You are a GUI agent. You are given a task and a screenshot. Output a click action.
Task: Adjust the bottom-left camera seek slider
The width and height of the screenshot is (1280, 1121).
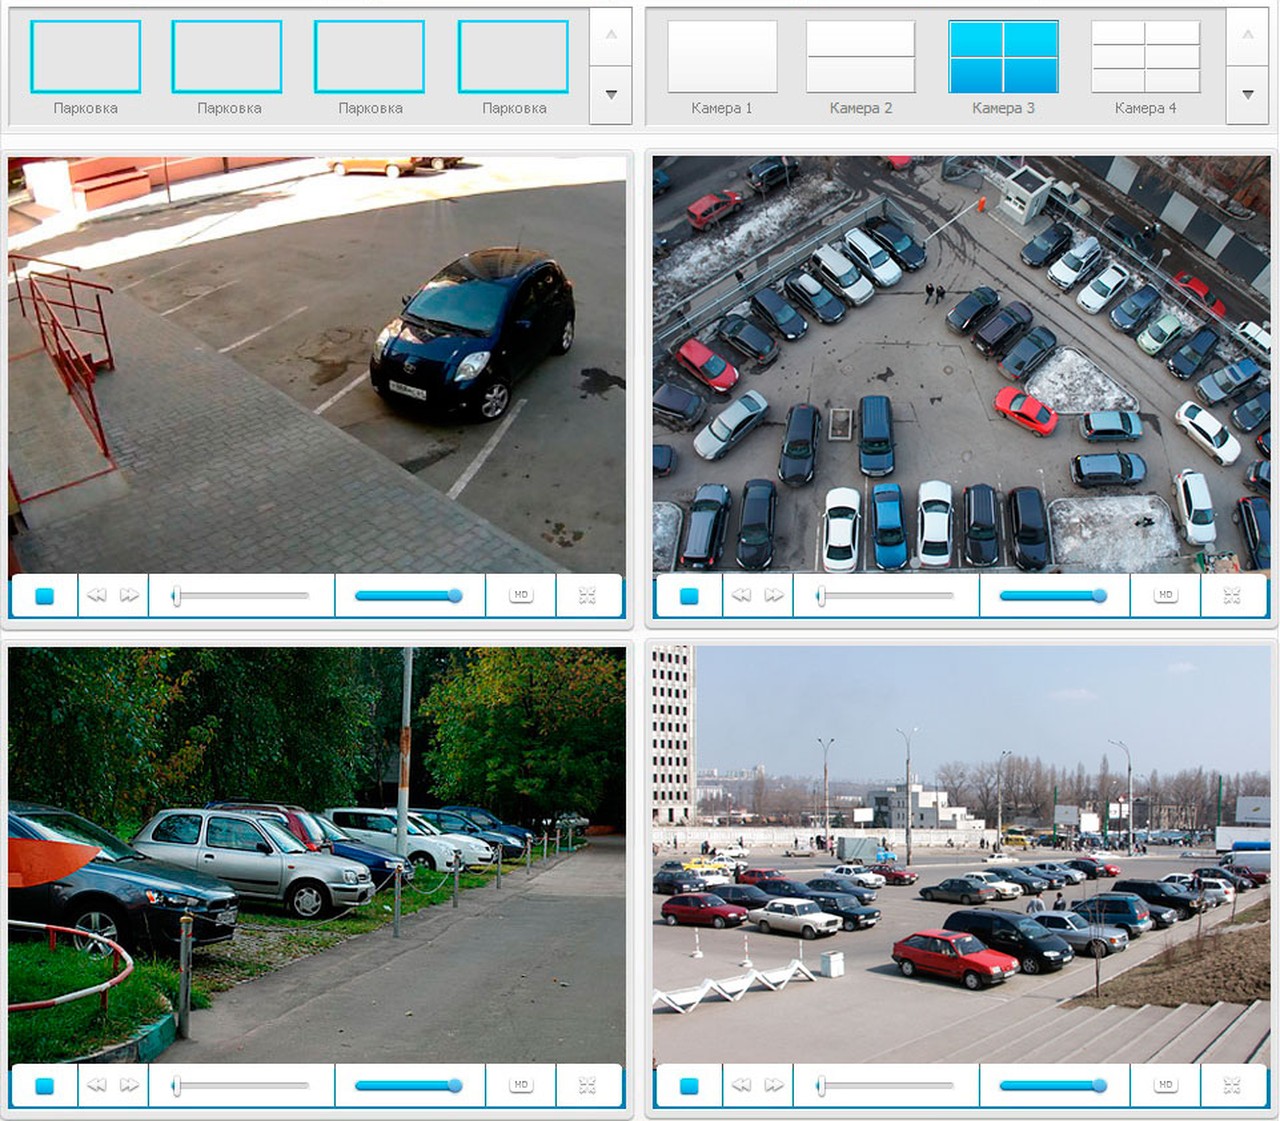(240, 1086)
